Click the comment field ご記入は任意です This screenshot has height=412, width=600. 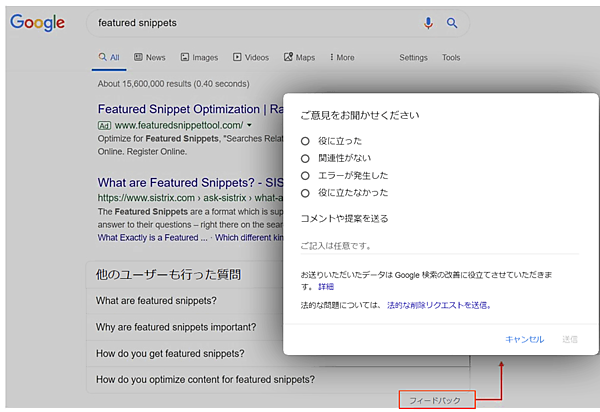pyautogui.click(x=440, y=245)
